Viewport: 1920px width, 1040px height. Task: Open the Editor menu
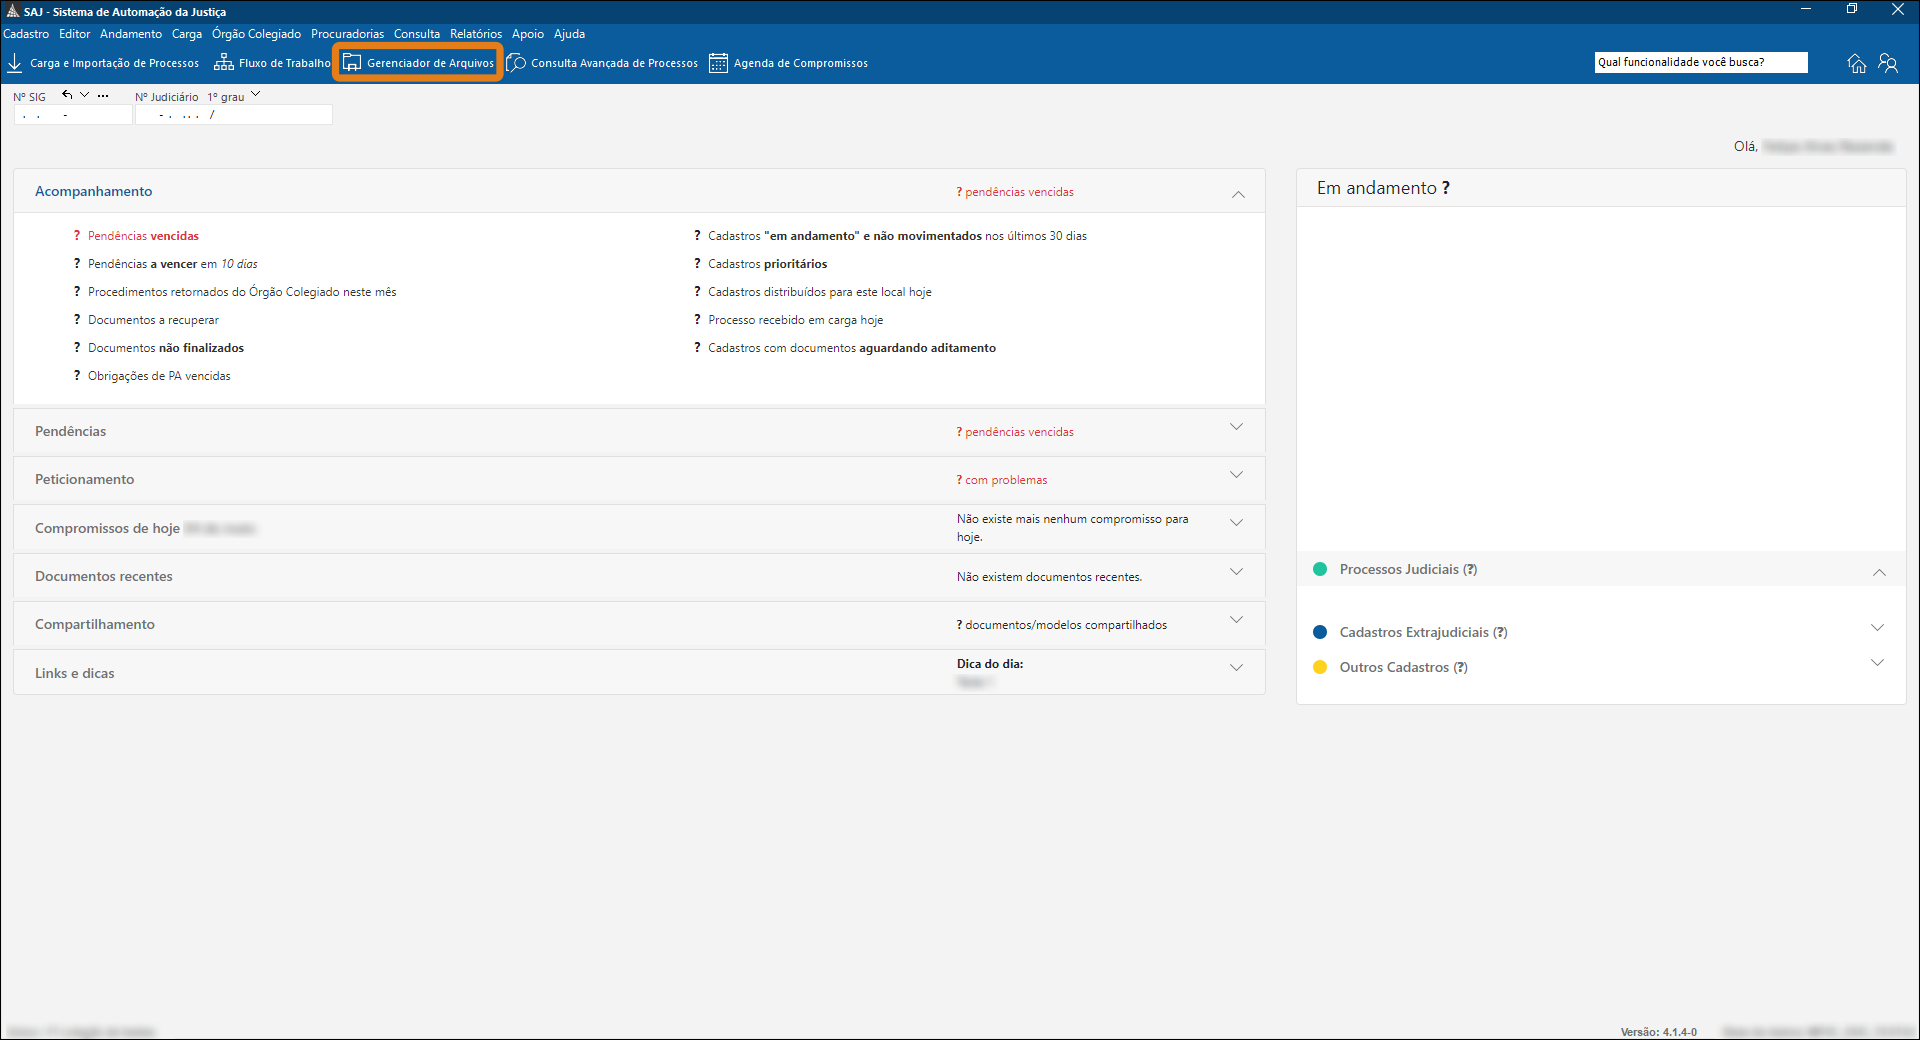[x=75, y=34]
